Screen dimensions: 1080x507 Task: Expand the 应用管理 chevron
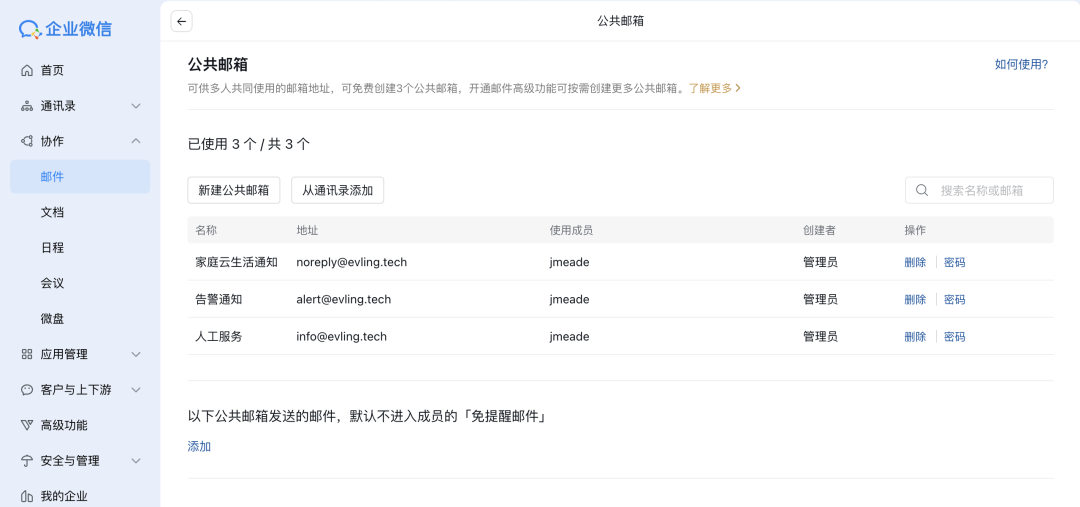136,354
